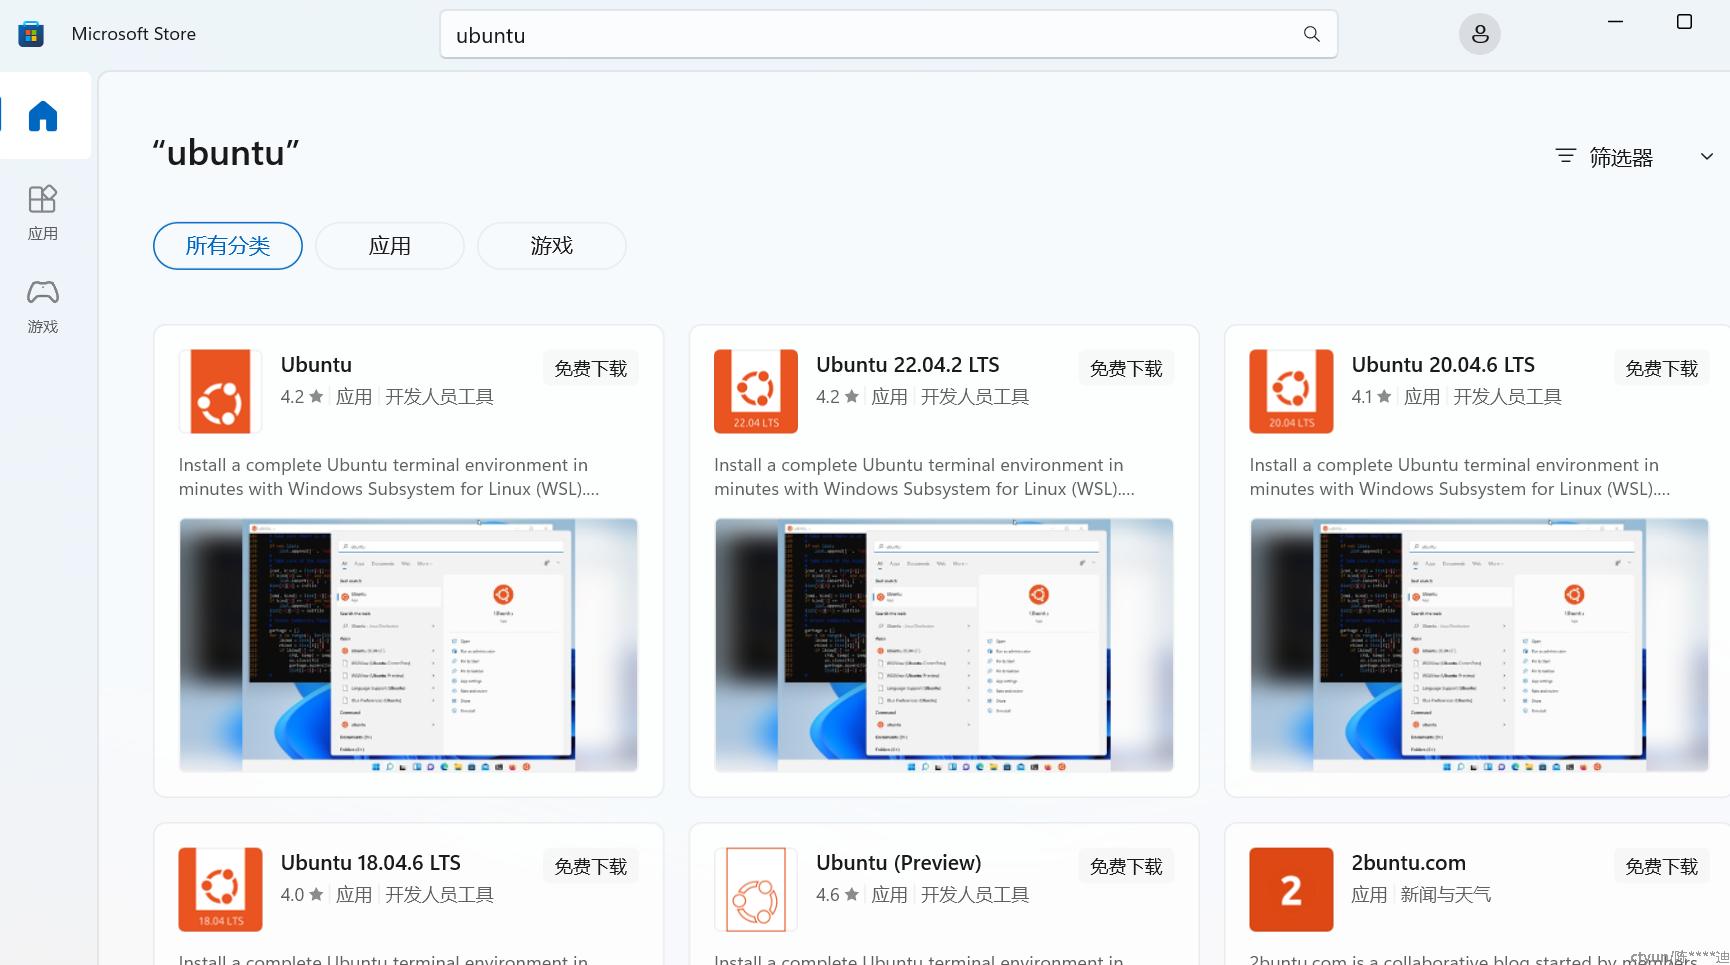Click the 4.1 rating of Ubuntu 20.04.6 LTS
The width and height of the screenshot is (1730, 965).
[x=1371, y=397]
